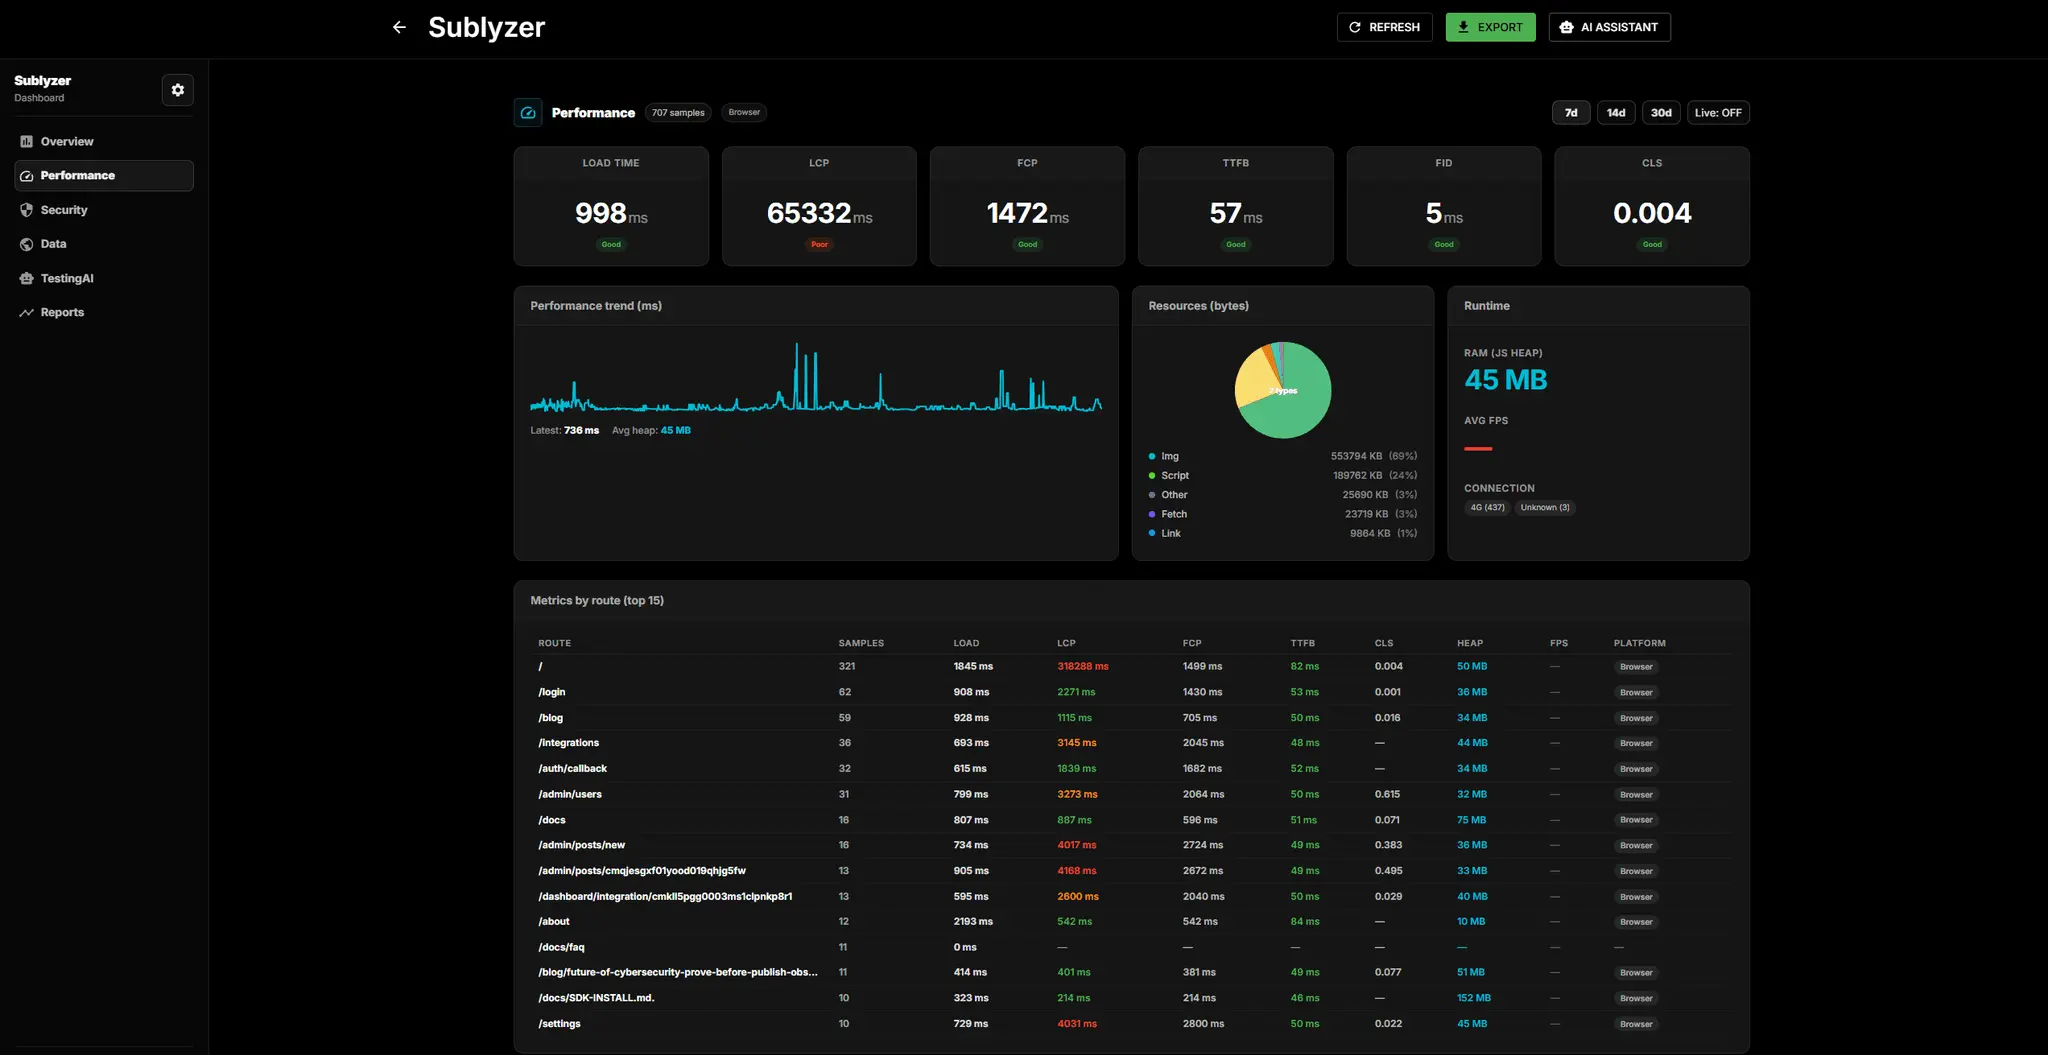Click Latest: 736 ms under the chart

click(565, 431)
